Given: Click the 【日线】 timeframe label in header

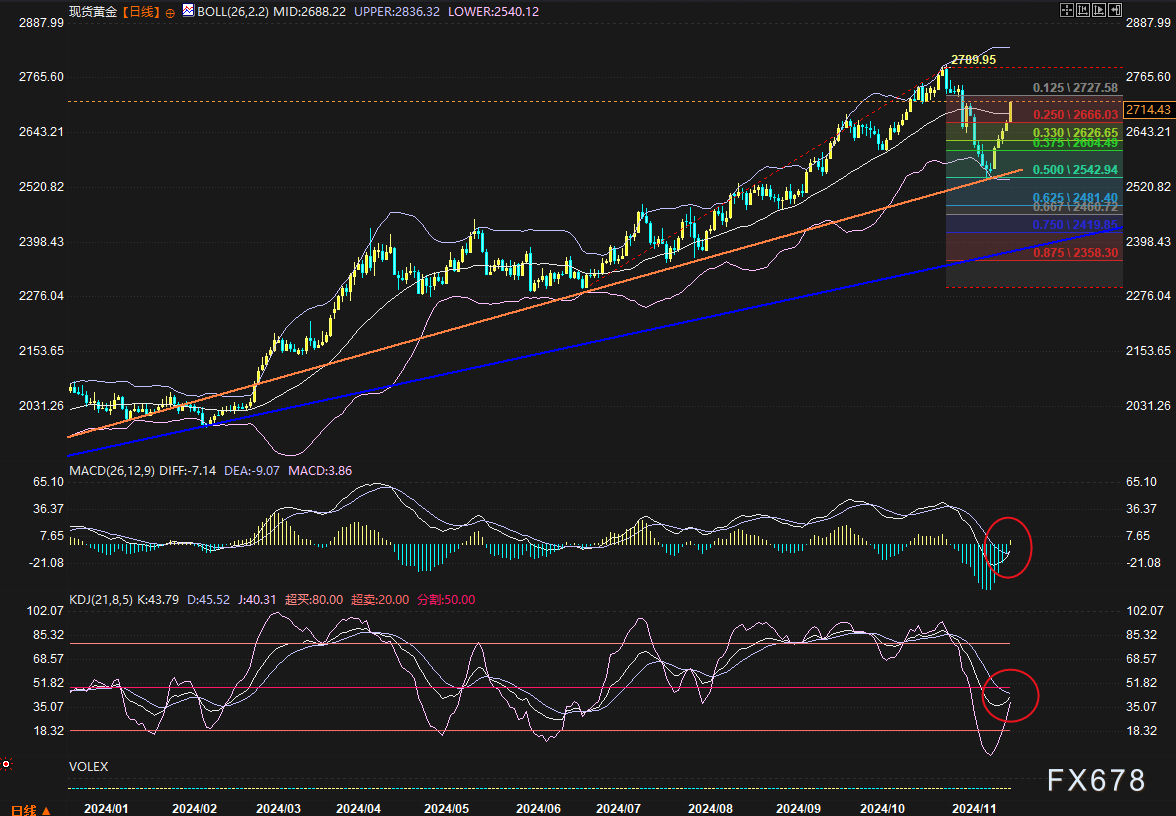Looking at the screenshot, I should click(x=140, y=12).
